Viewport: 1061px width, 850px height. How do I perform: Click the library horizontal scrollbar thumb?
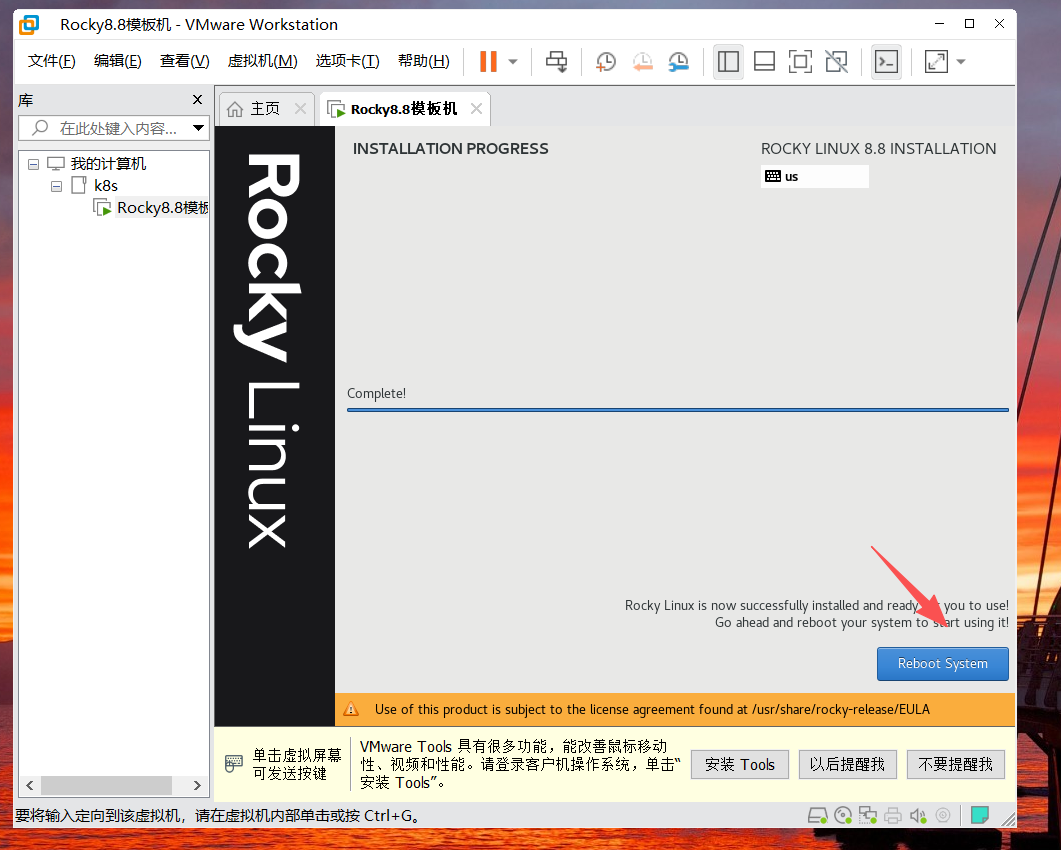click(106, 785)
